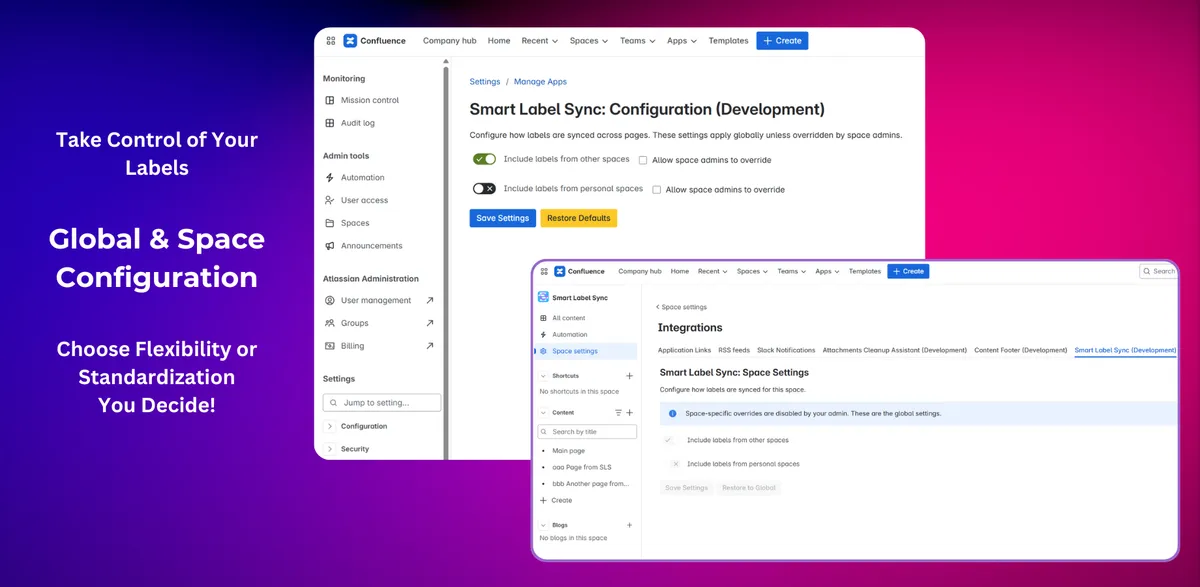The image size is (1200, 587).
Task: Click the Billing card icon
Action: 330,346
